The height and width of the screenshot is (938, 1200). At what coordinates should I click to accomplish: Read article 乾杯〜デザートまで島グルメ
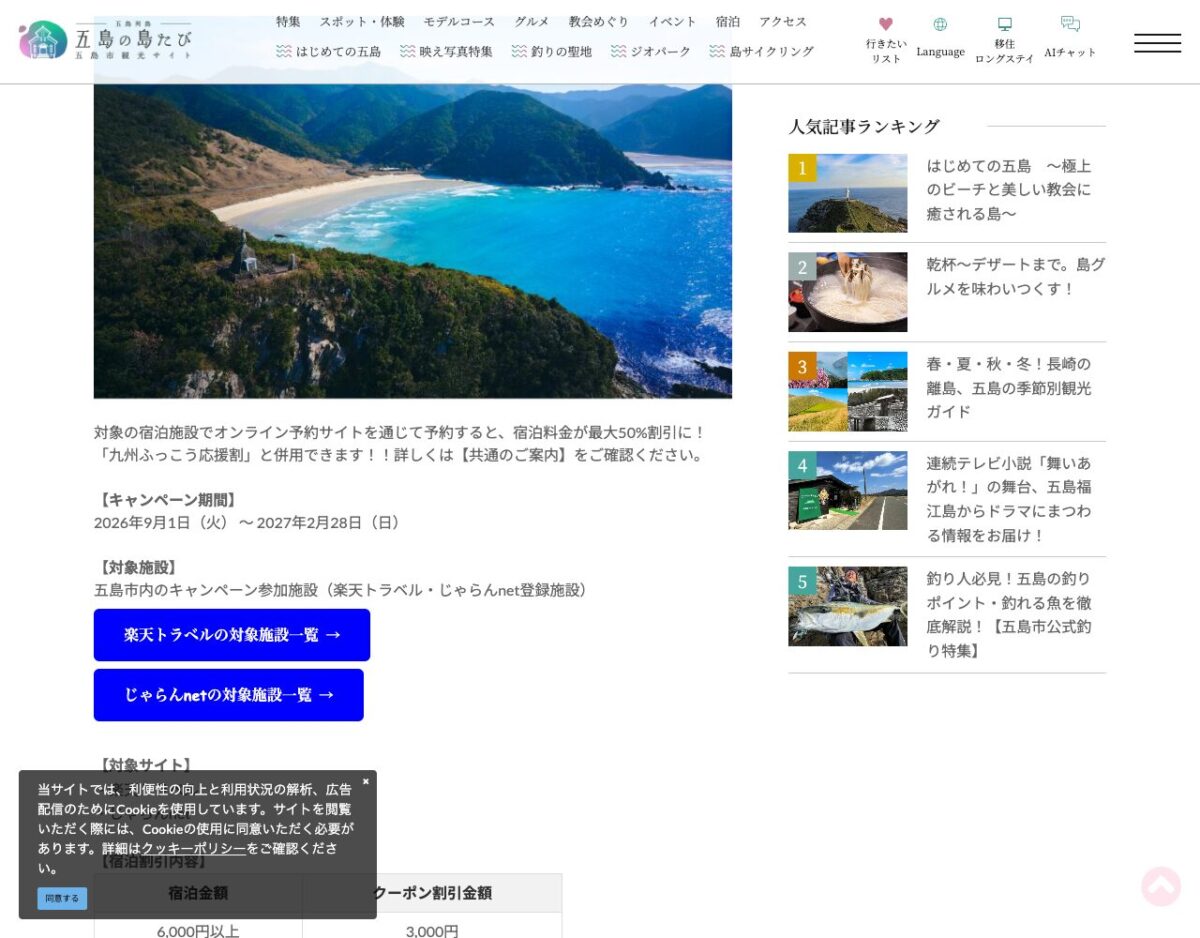click(x=1016, y=277)
